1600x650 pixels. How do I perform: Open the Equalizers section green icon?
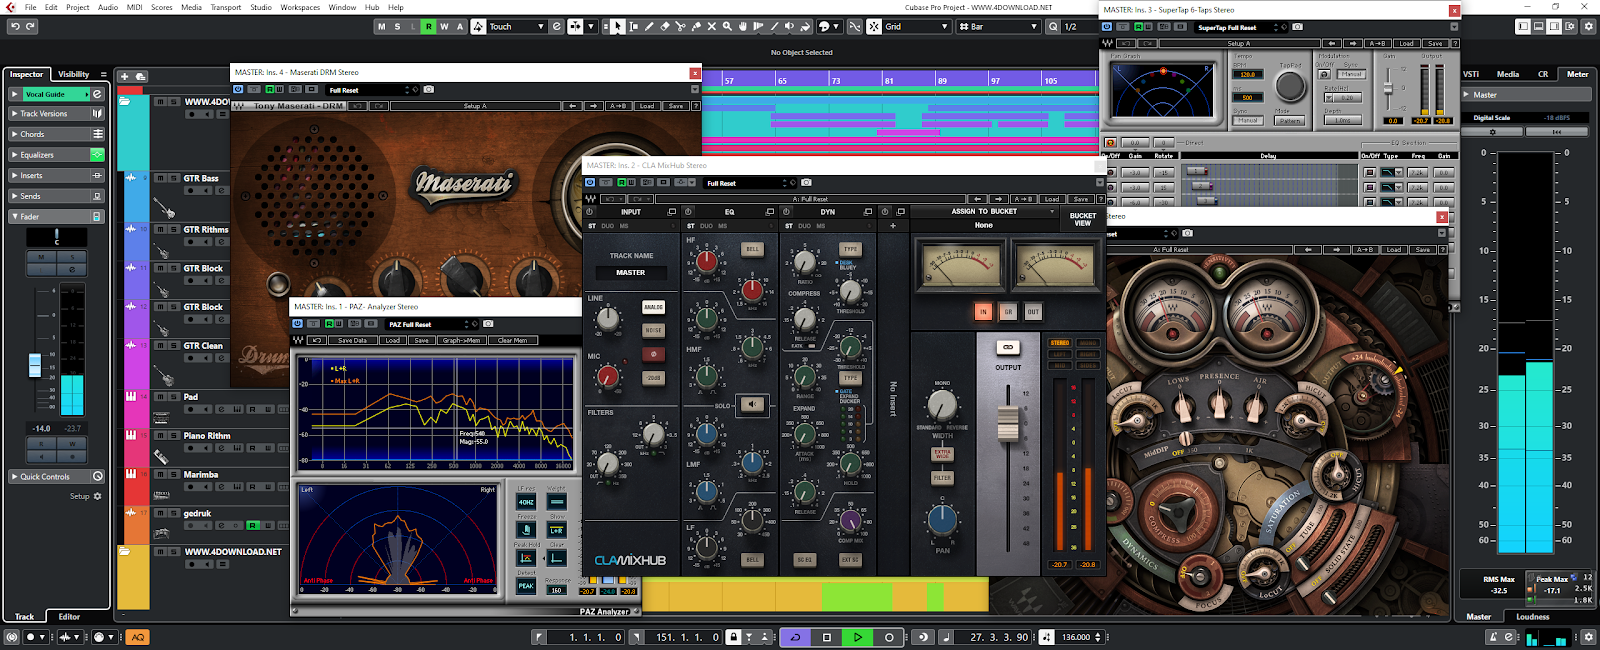pyautogui.click(x=97, y=155)
